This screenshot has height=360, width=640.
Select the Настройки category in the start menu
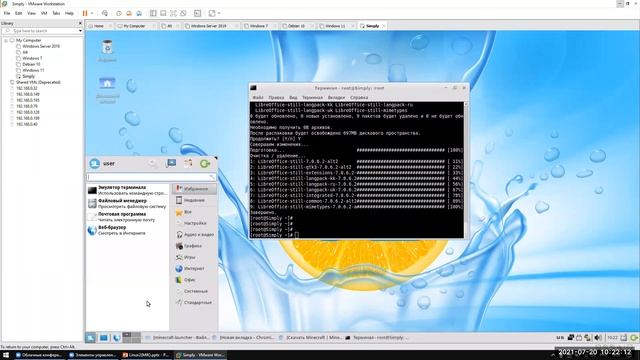click(194, 223)
